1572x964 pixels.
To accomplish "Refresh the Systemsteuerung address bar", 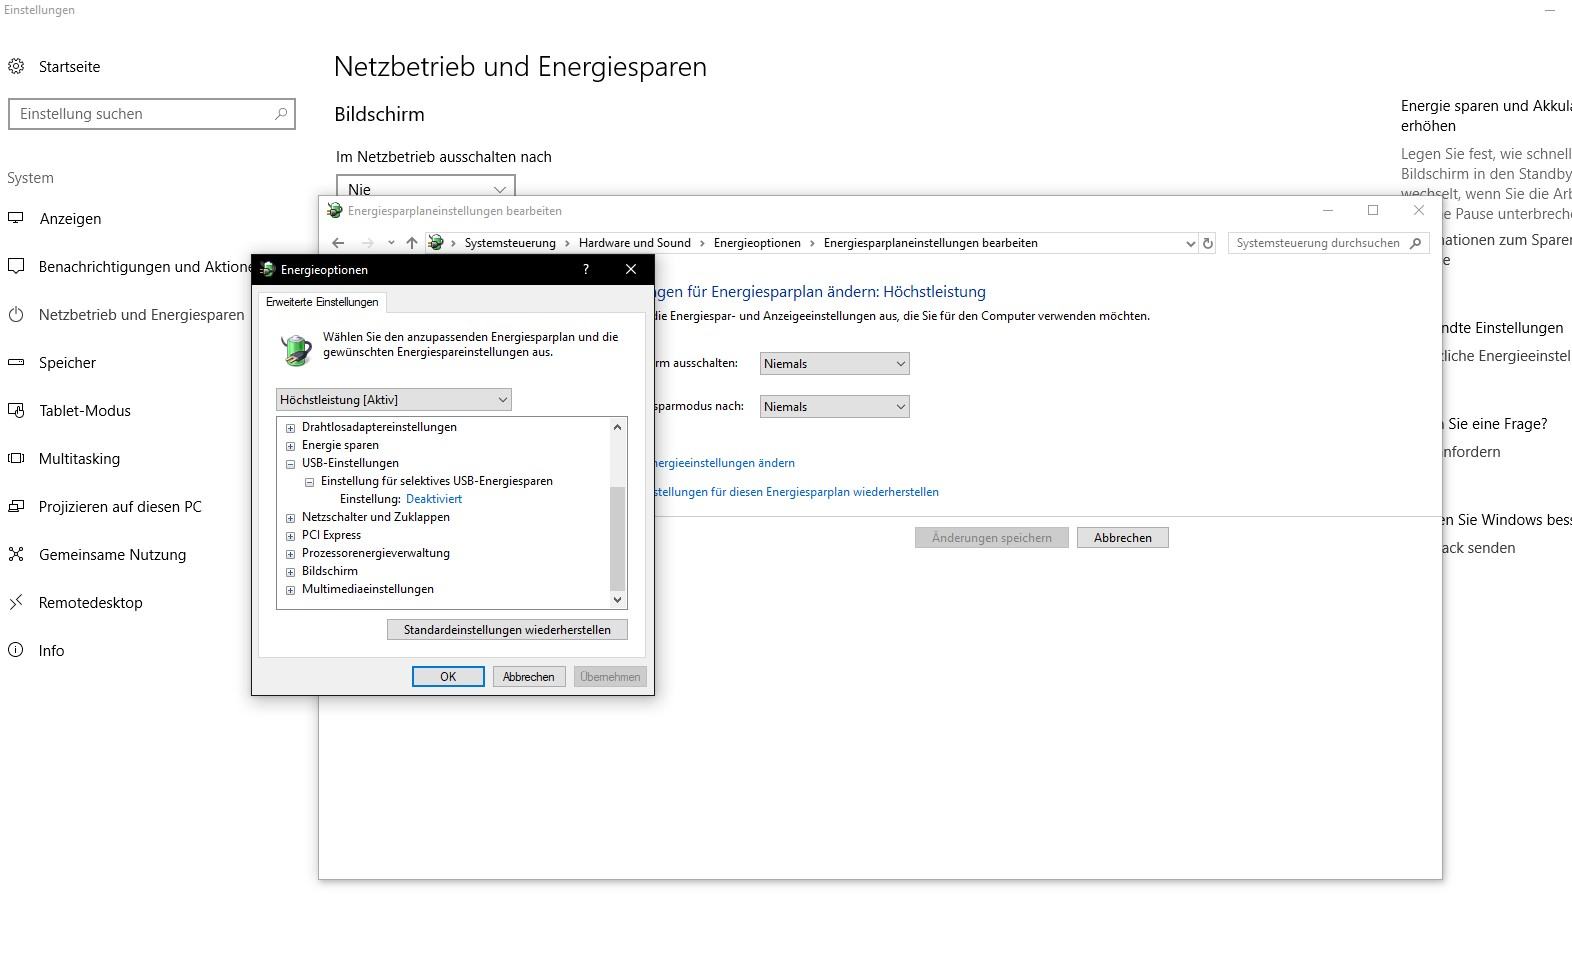I will (1208, 243).
